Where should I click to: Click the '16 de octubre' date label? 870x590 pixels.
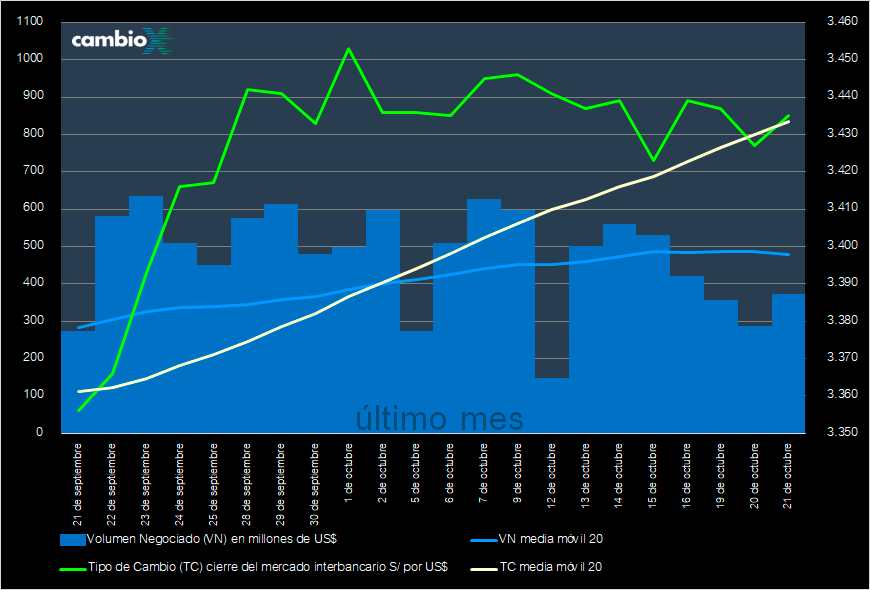(x=687, y=476)
